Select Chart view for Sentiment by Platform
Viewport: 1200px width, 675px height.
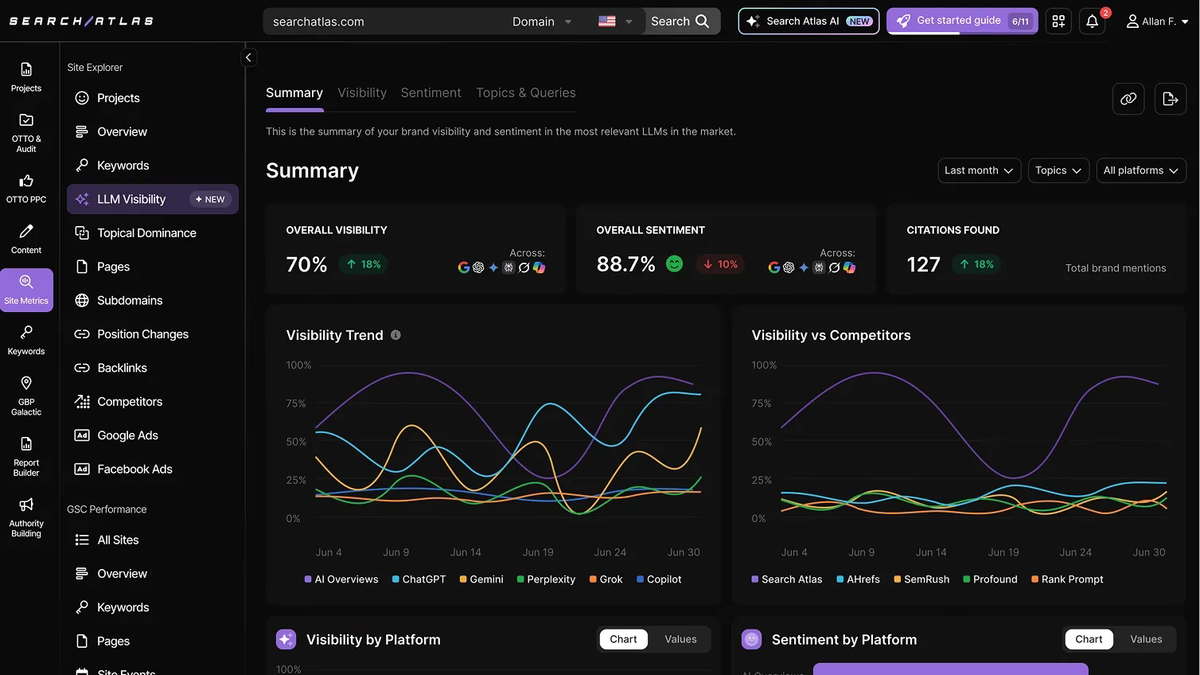(1089, 639)
